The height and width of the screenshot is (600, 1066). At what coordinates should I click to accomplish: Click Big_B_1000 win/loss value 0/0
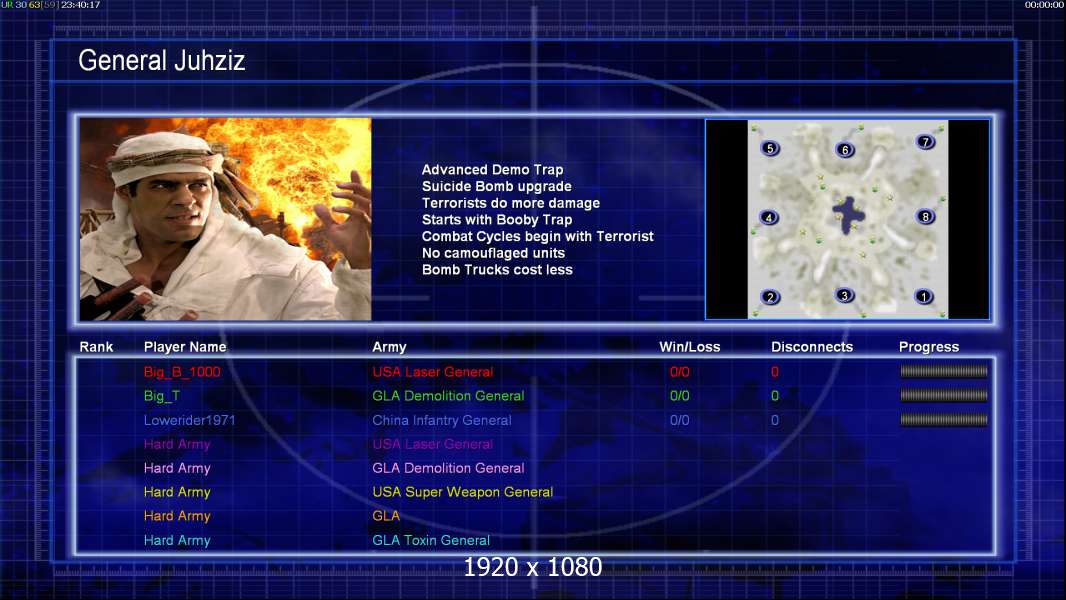point(679,372)
